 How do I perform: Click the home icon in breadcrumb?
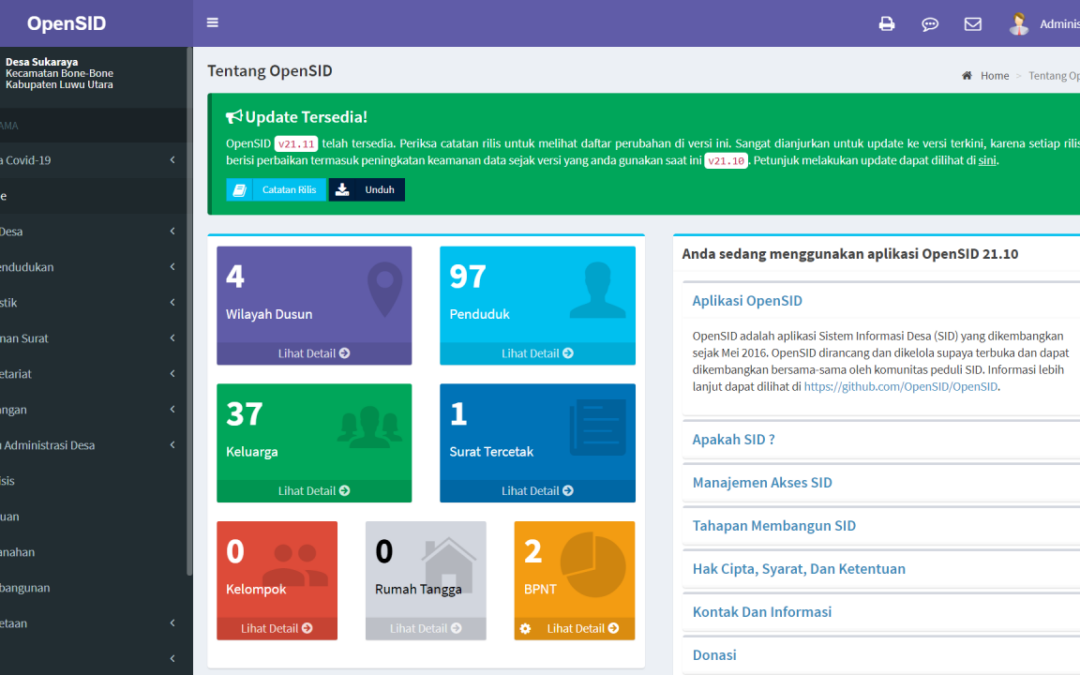coord(967,75)
